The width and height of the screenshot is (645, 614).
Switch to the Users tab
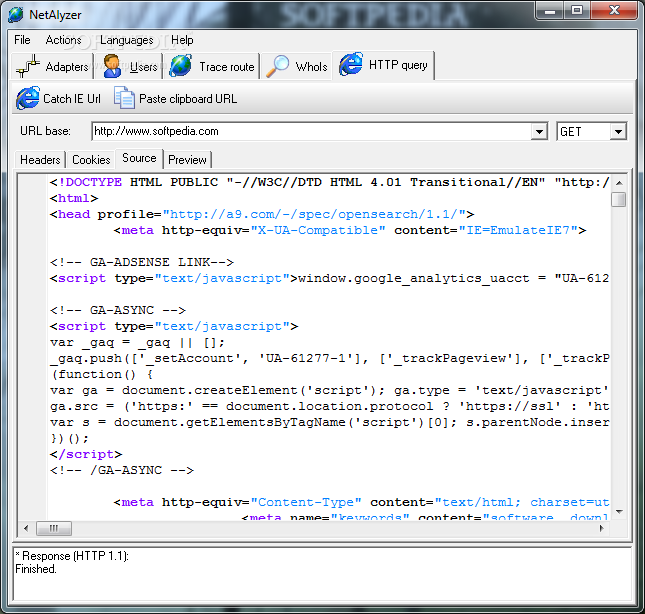pos(129,66)
